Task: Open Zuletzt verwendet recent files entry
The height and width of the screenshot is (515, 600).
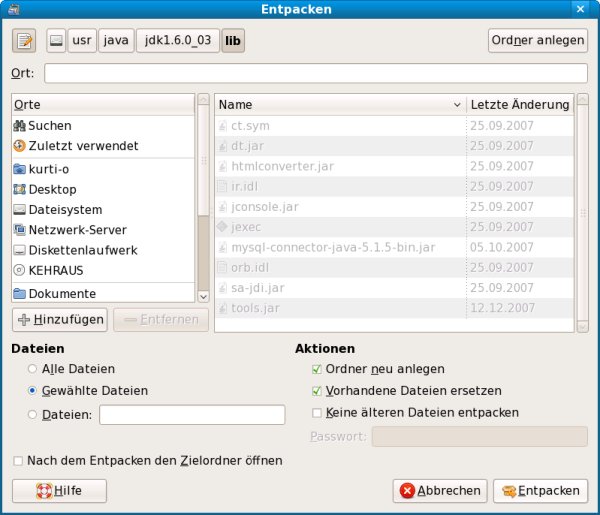Action: (76, 146)
